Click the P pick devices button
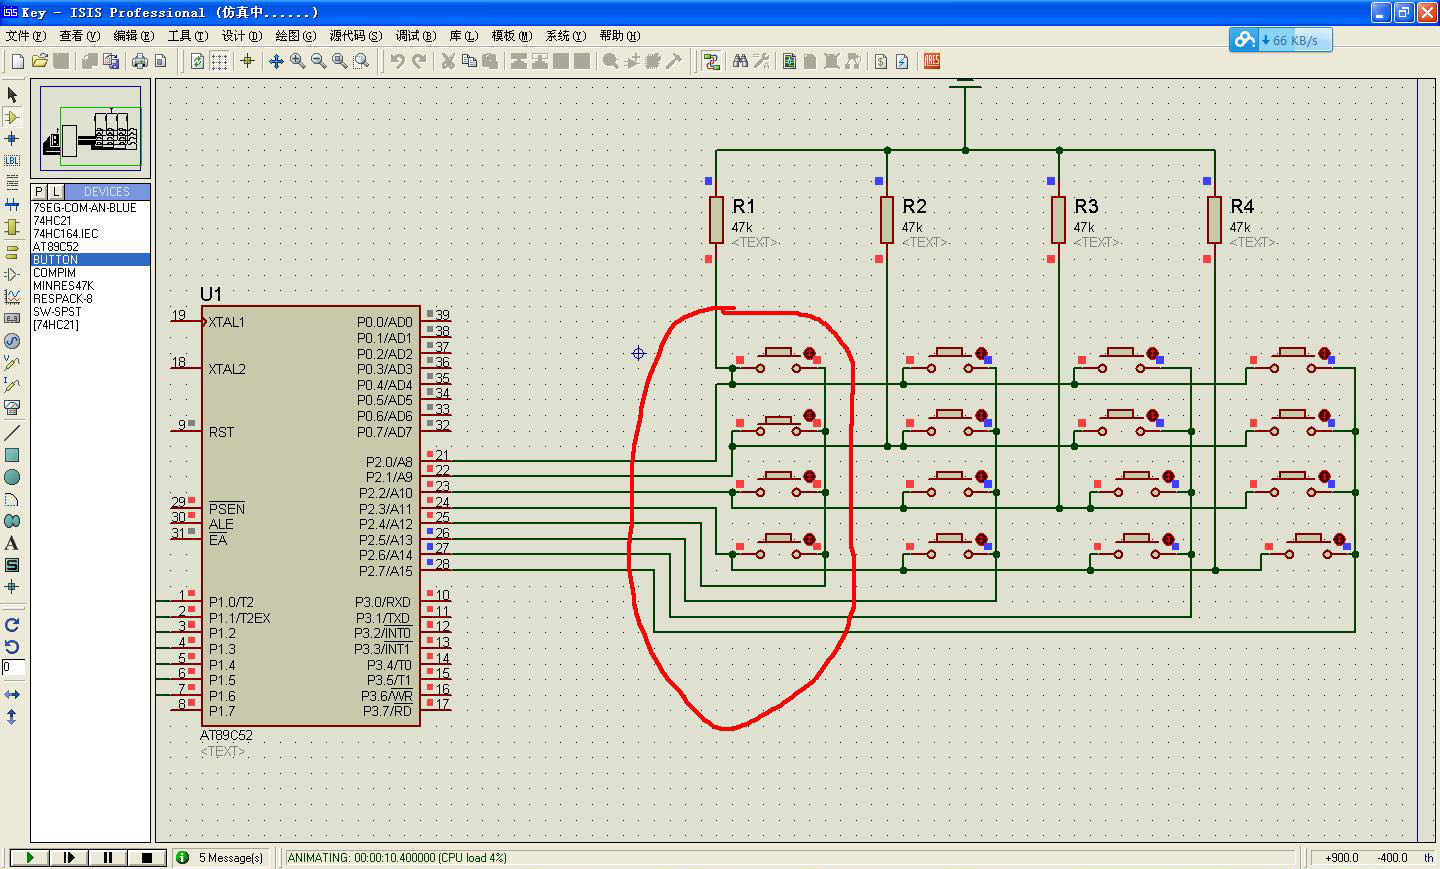The width and height of the screenshot is (1440, 869). tap(39, 191)
